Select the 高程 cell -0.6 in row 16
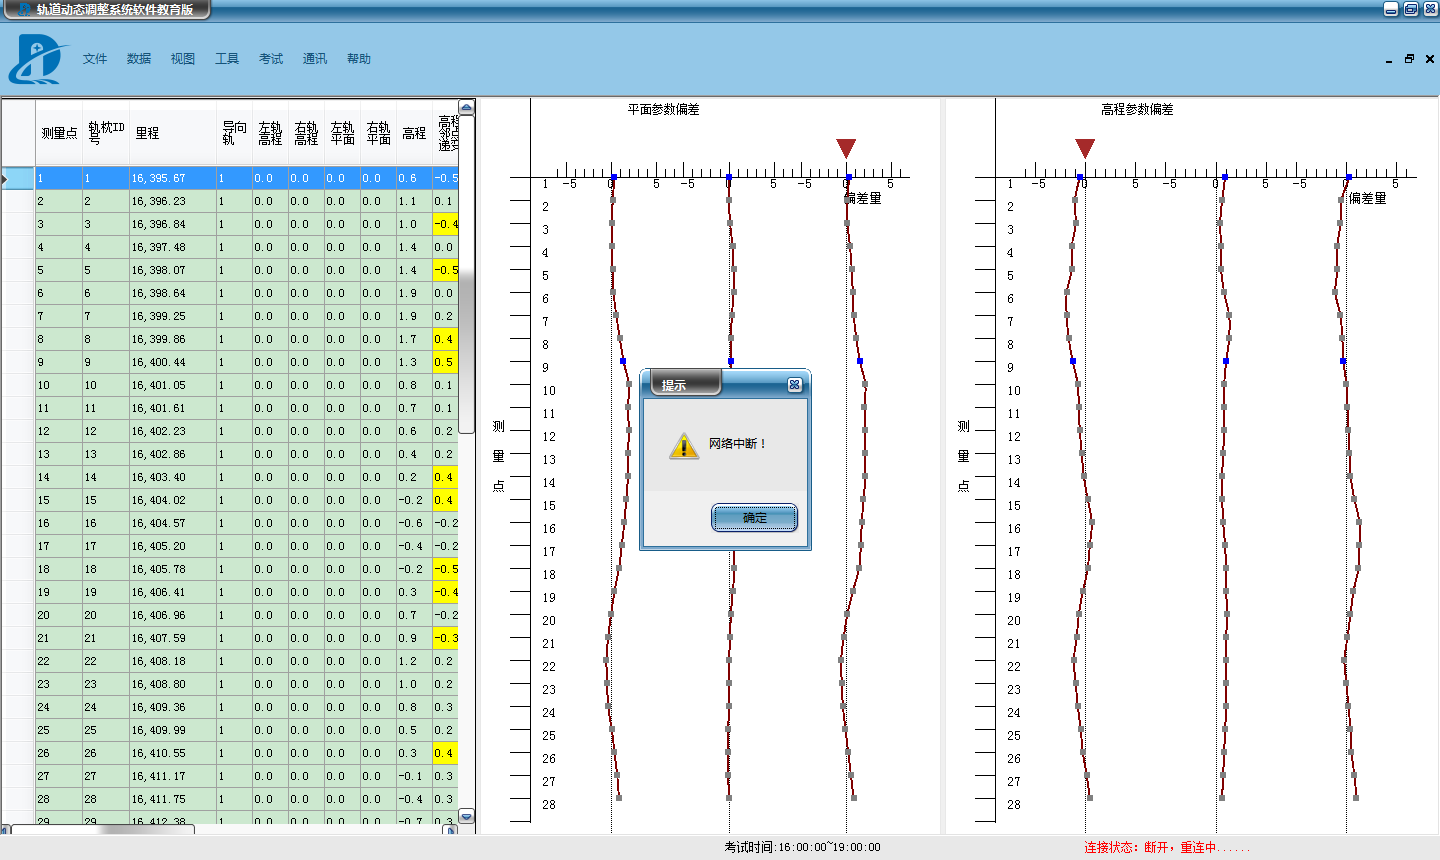1440x860 pixels. (x=414, y=523)
